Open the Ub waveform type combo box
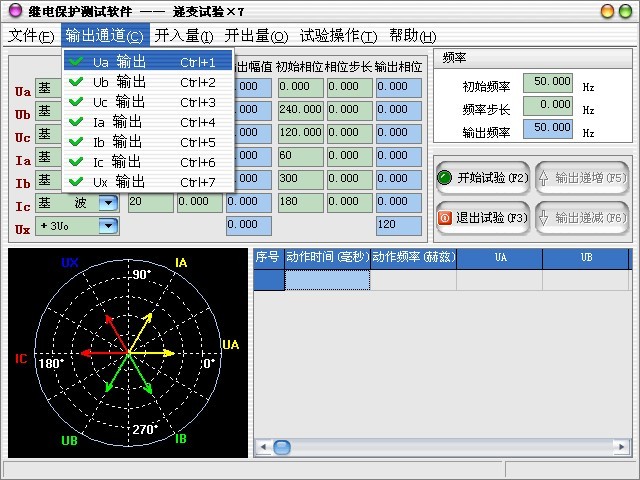The image size is (640, 480). 49,111
